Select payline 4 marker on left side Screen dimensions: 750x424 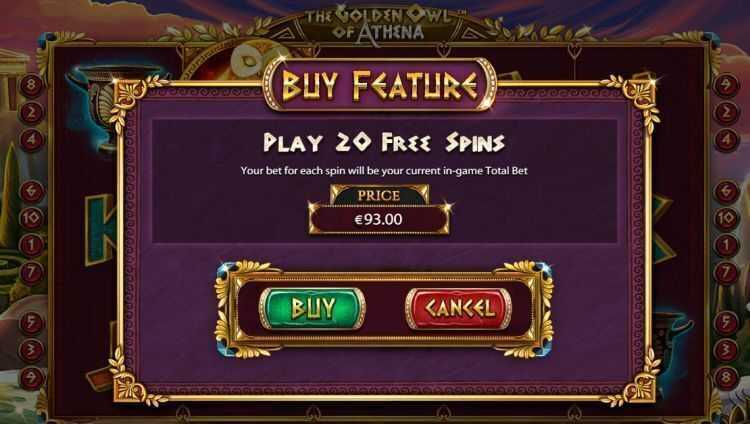pos(31,140)
